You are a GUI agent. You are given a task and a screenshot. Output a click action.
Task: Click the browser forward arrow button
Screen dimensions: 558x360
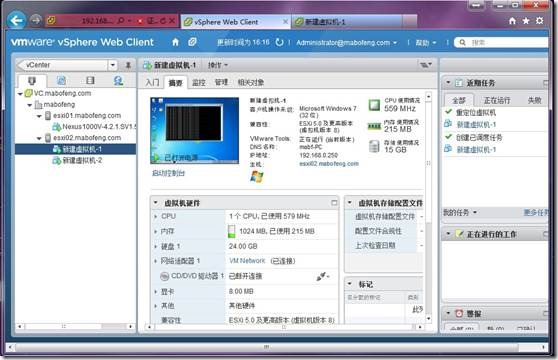[x=36, y=20]
